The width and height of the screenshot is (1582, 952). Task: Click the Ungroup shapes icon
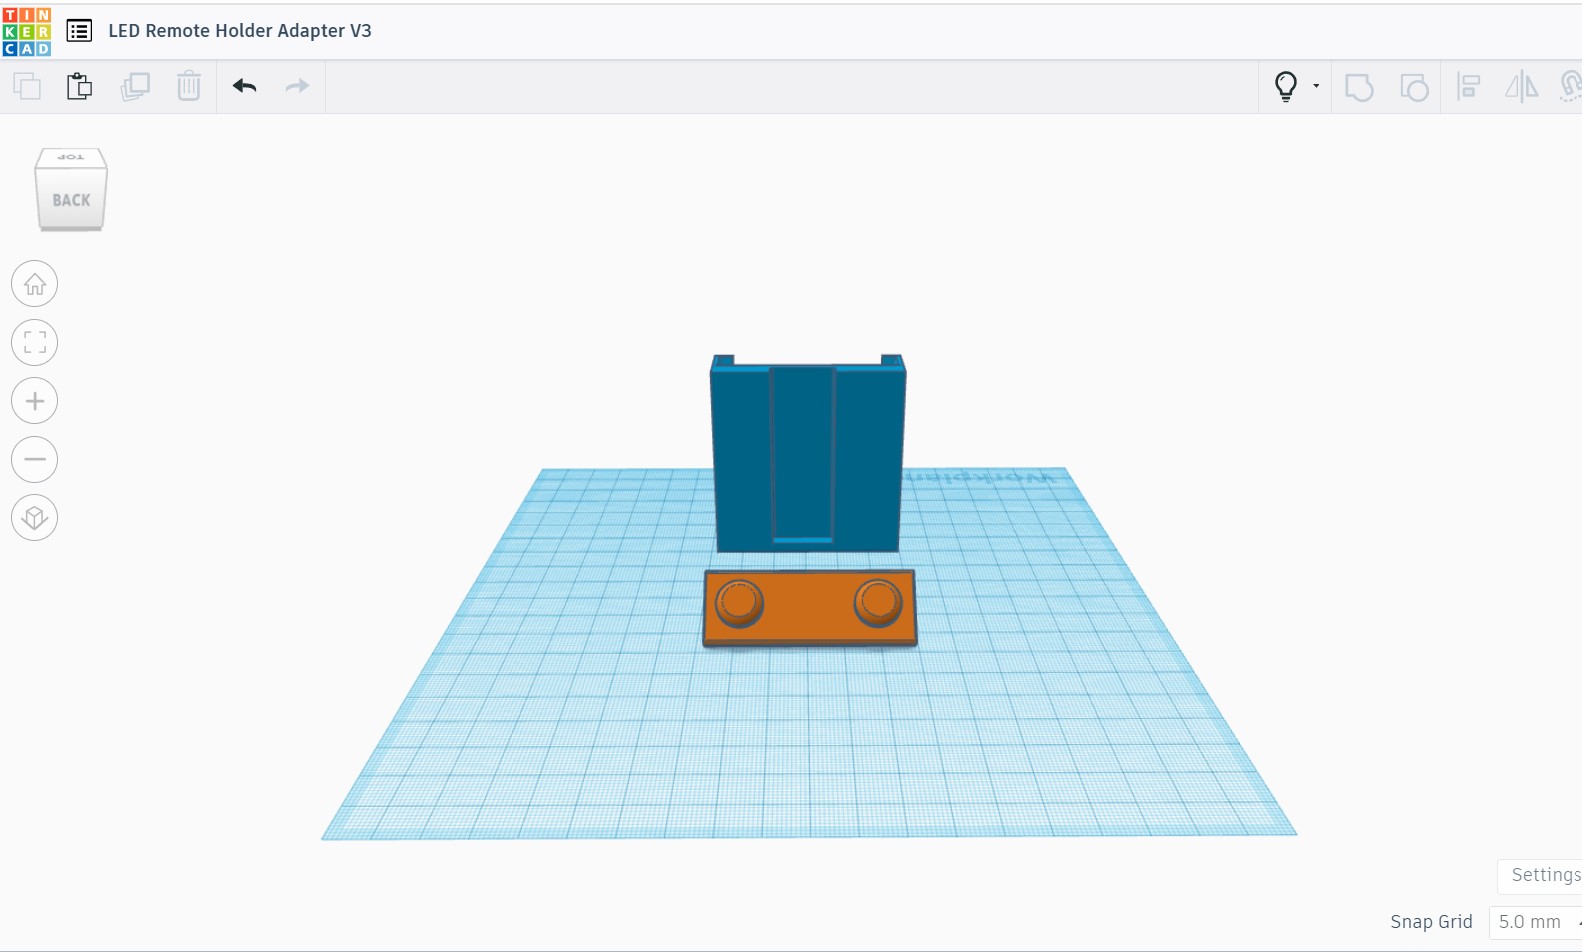point(1414,87)
